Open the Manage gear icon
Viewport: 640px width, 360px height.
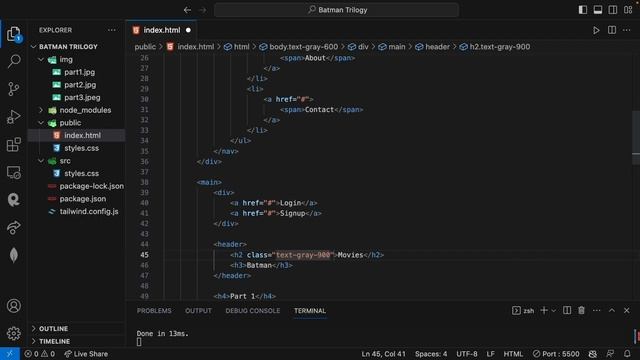(x=13, y=333)
